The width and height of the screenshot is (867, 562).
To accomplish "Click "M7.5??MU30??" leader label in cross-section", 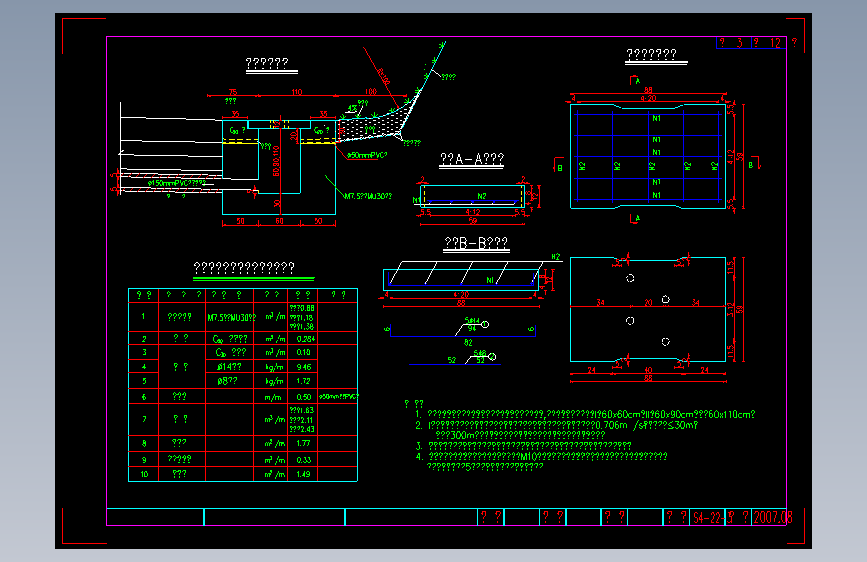I will point(368,196).
